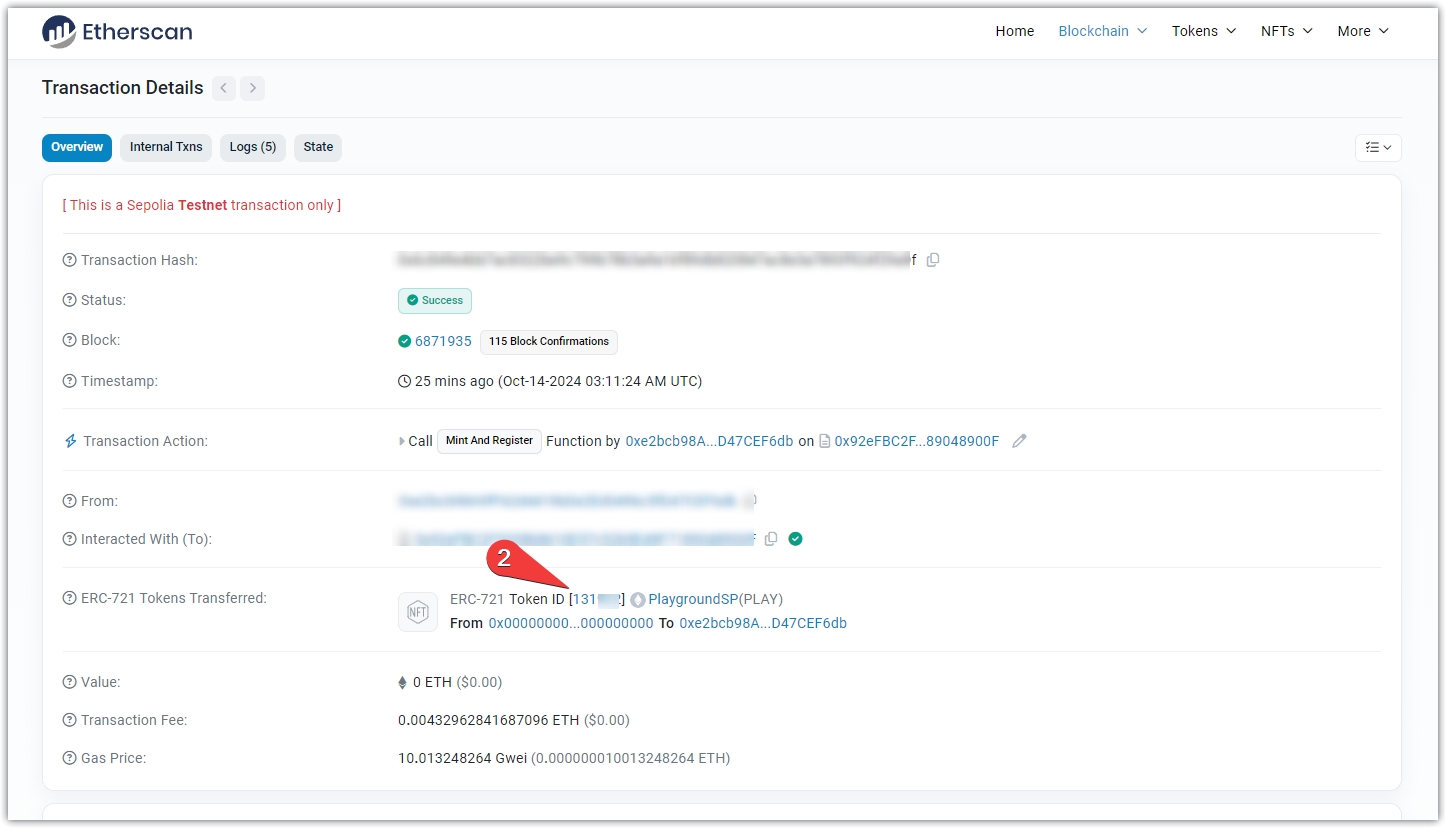Go to next transaction arrow
Screen dimensions: 1446x828
point(253,88)
